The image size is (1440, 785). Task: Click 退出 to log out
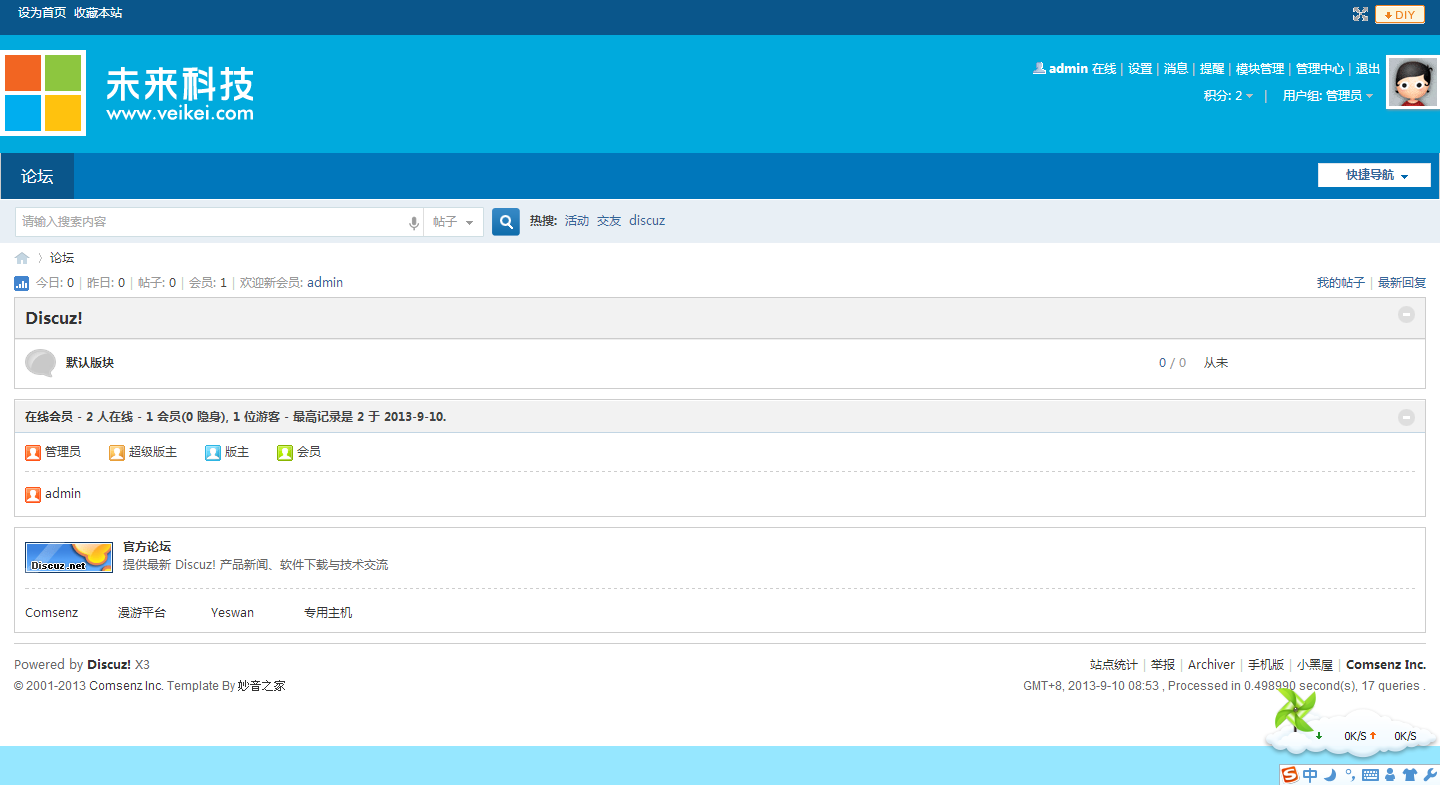click(1368, 69)
